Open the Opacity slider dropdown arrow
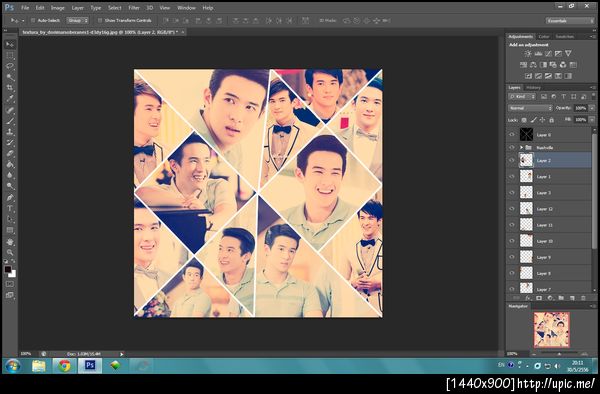The height and width of the screenshot is (394, 600). [592, 108]
